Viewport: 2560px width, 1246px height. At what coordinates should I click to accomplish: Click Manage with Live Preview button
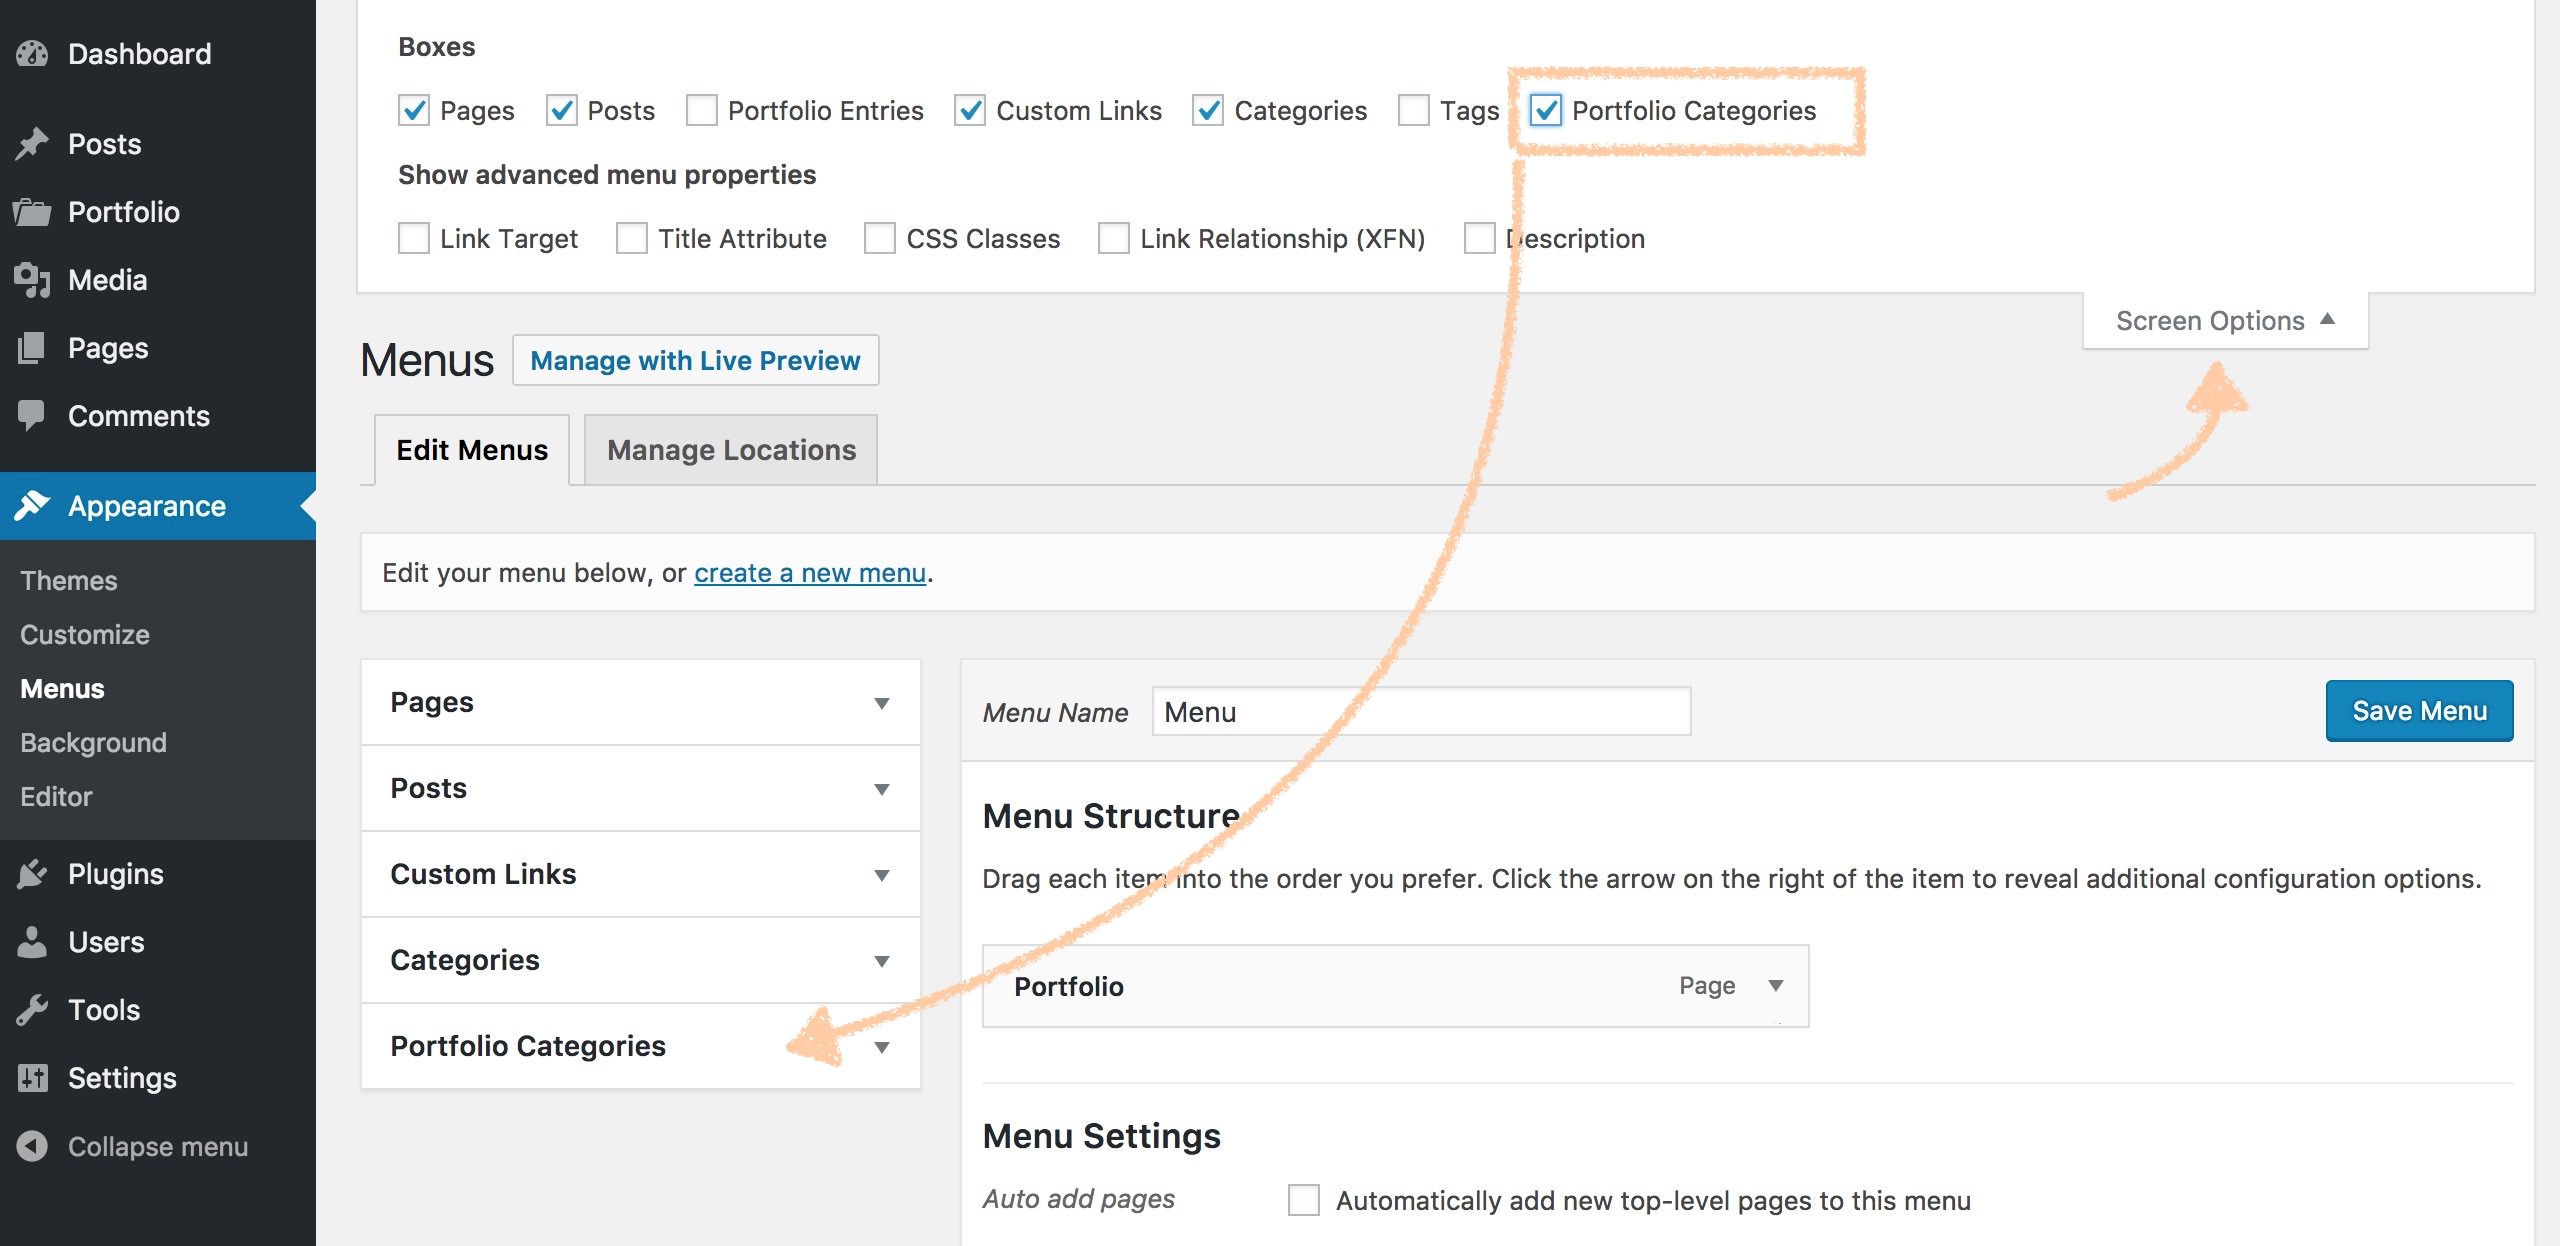696,360
